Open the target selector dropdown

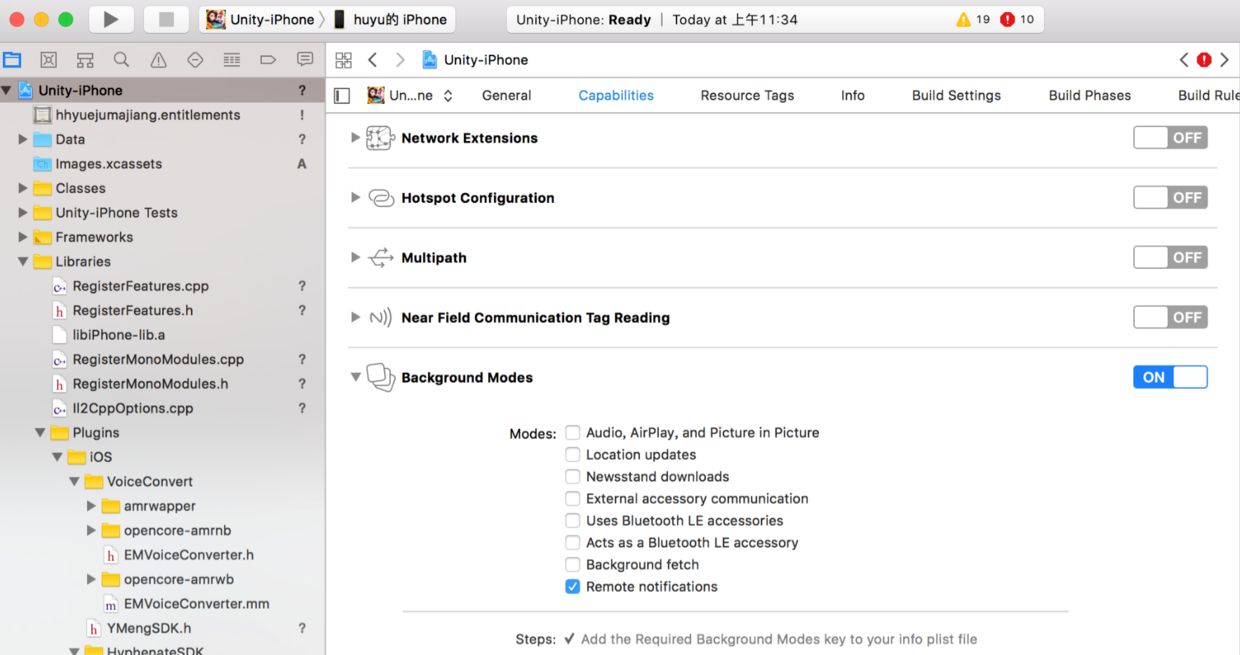pyautogui.click(x=410, y=96)
